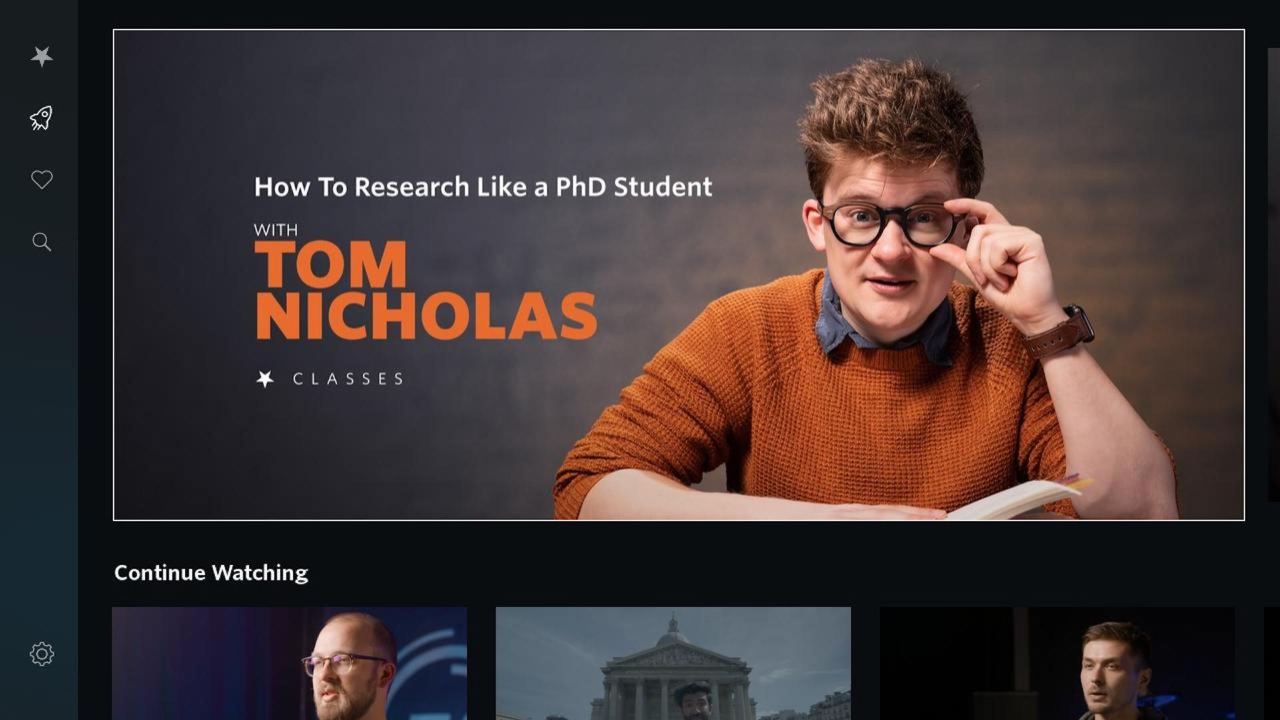Click the CLASSES label in the banner
1280x720 pixels.
pos(348,379)
